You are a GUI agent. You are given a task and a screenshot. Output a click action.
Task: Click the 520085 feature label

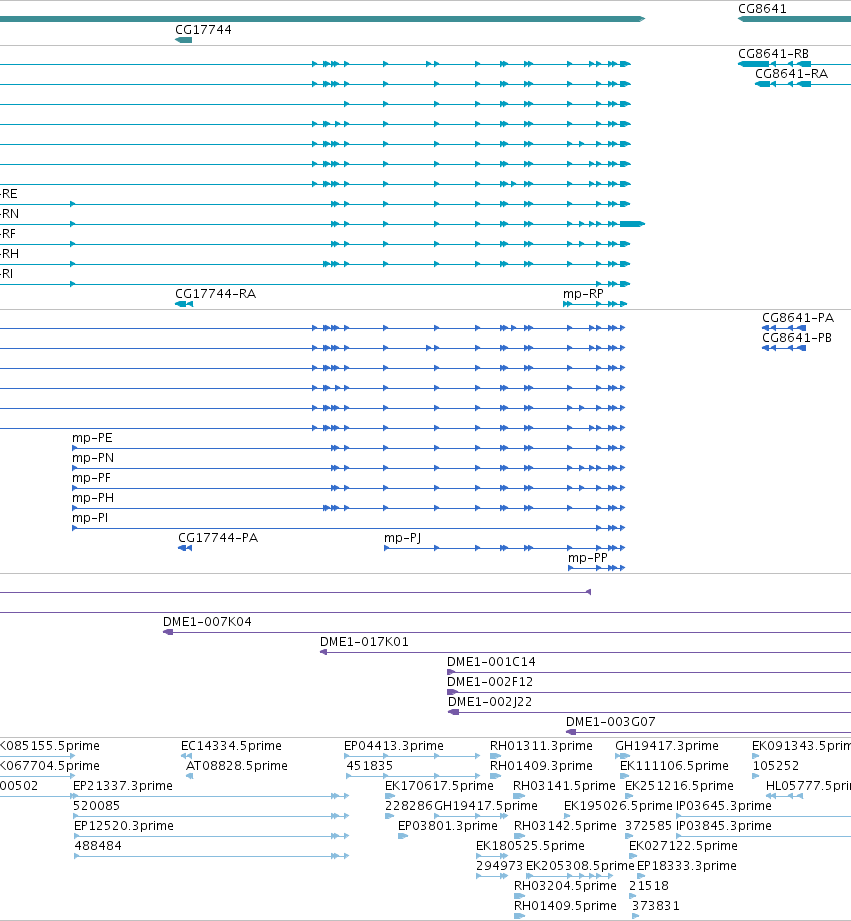click(x=96, y=805)
